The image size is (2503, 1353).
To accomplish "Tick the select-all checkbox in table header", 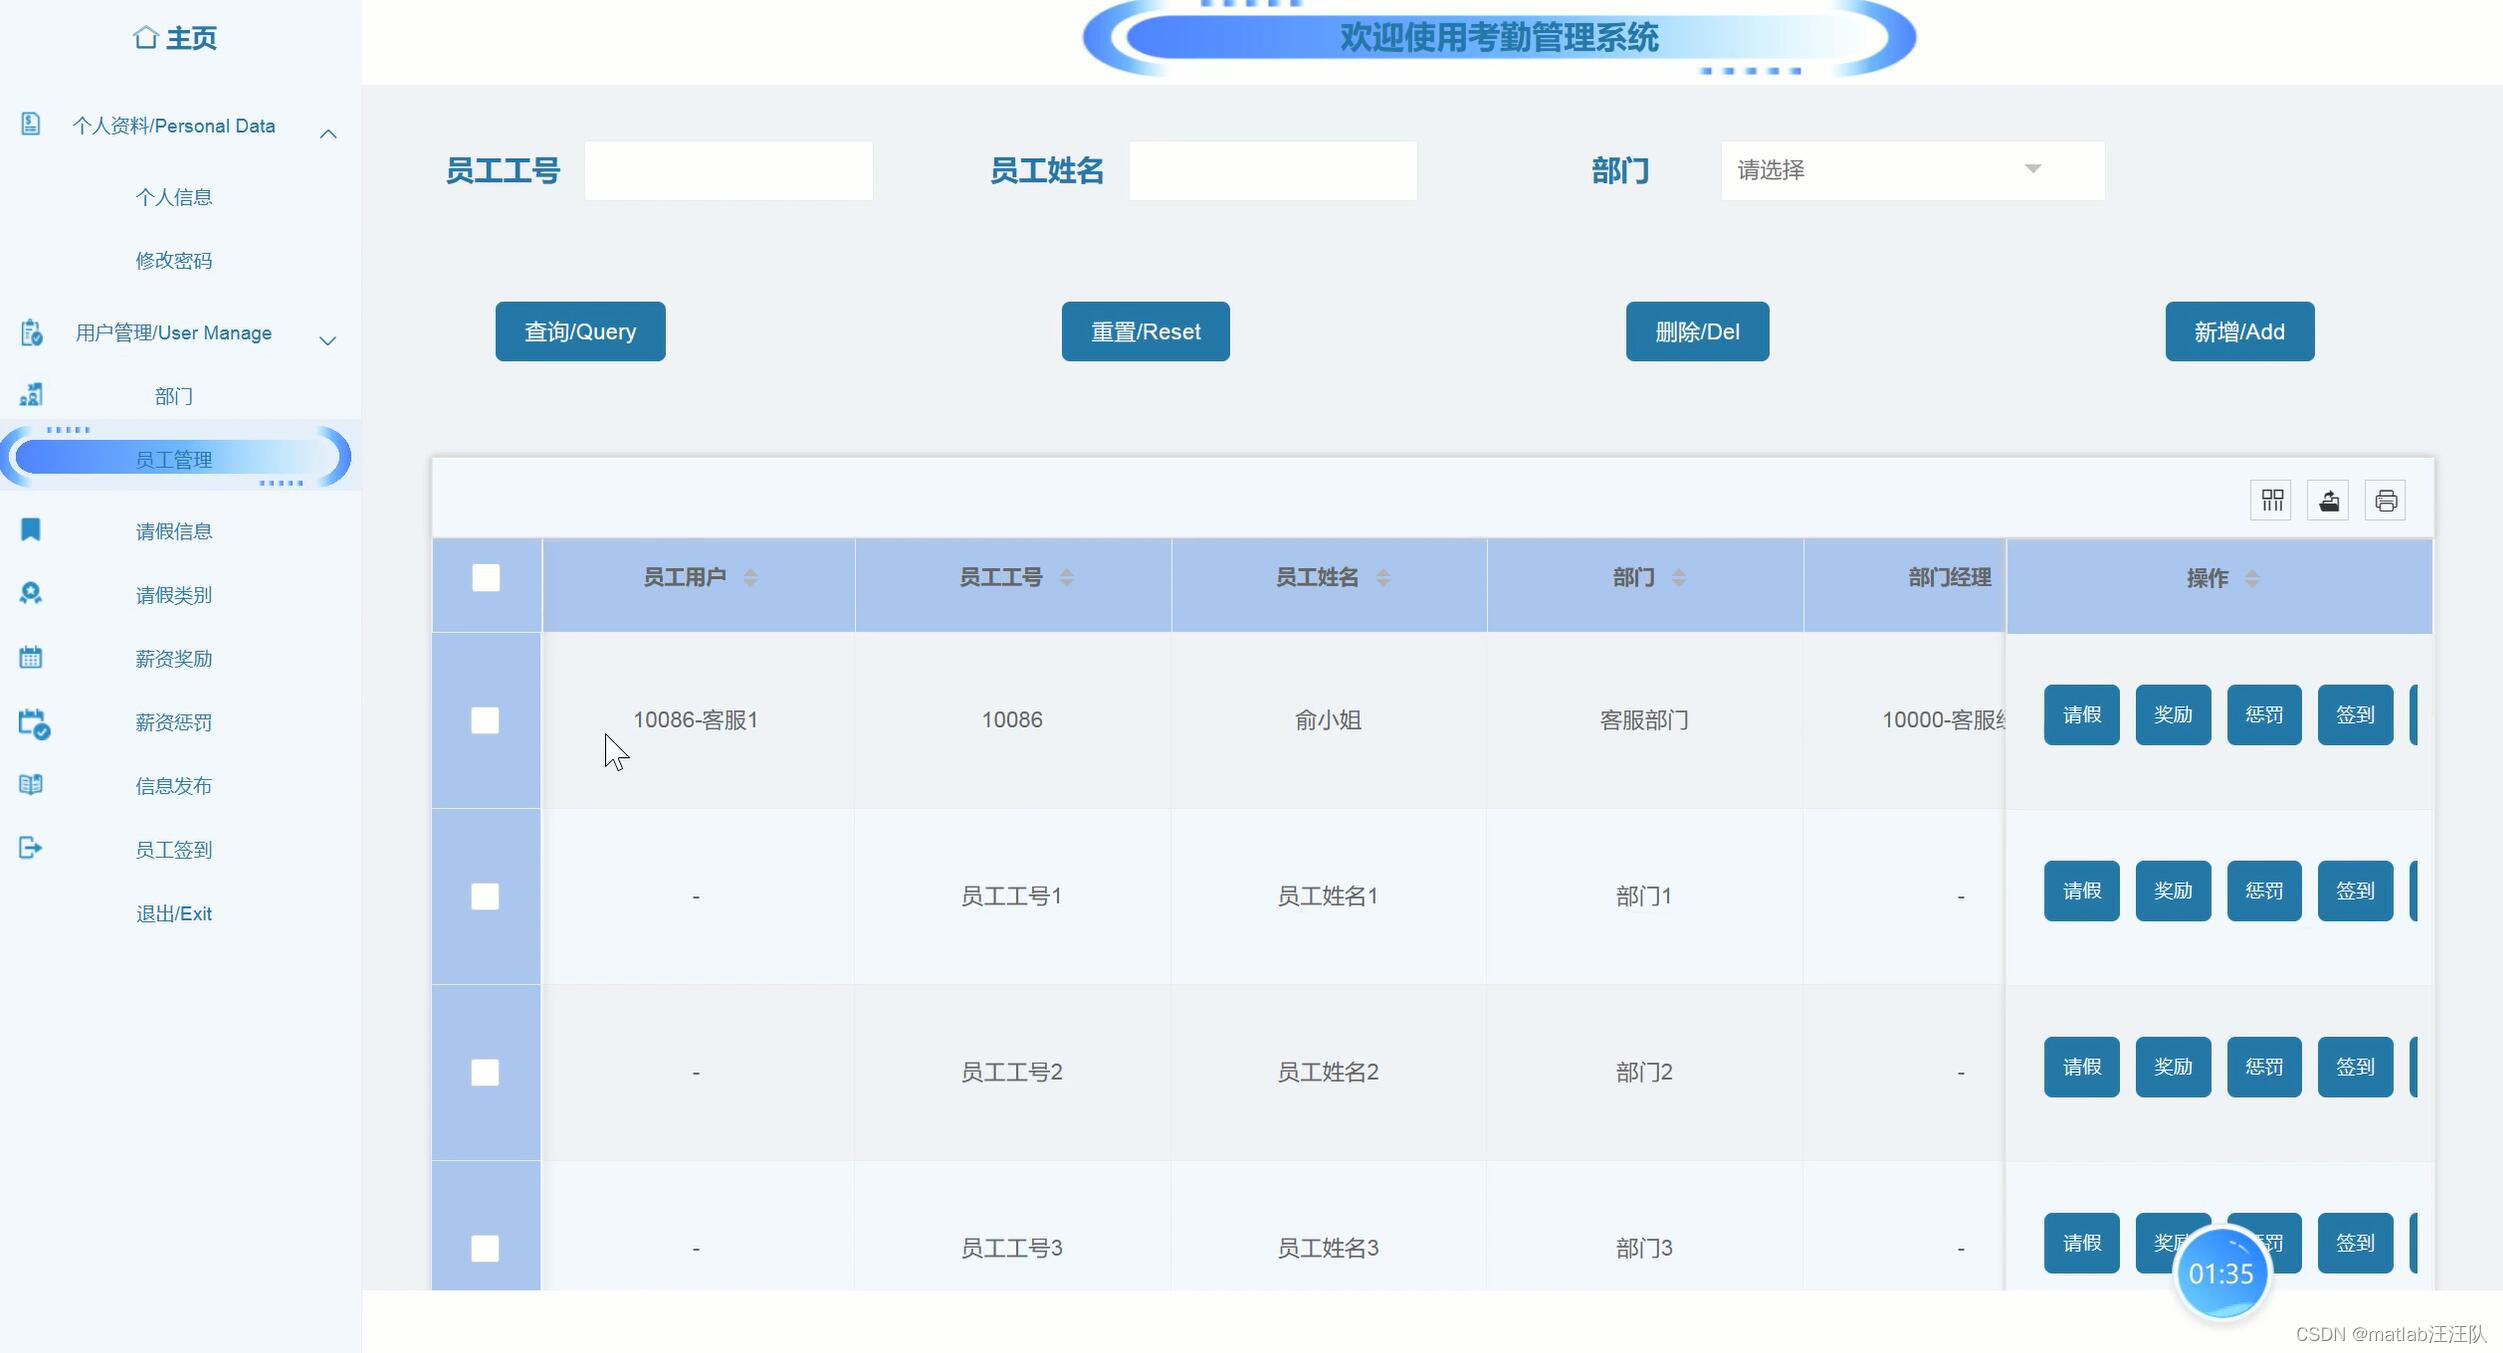I will coord(486,578).
